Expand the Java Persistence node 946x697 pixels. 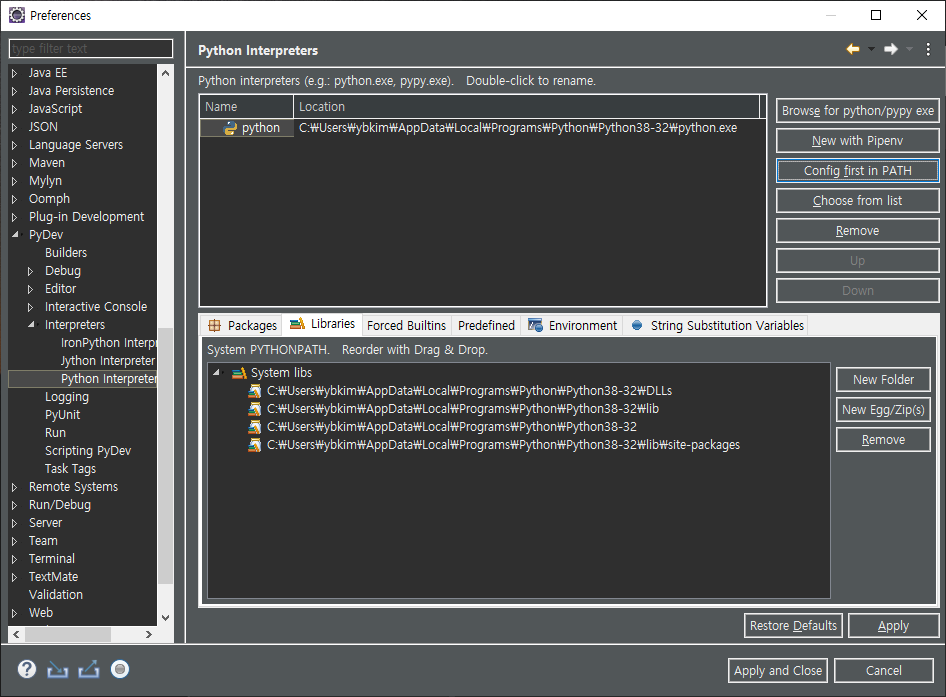click(x=15, y=91)
